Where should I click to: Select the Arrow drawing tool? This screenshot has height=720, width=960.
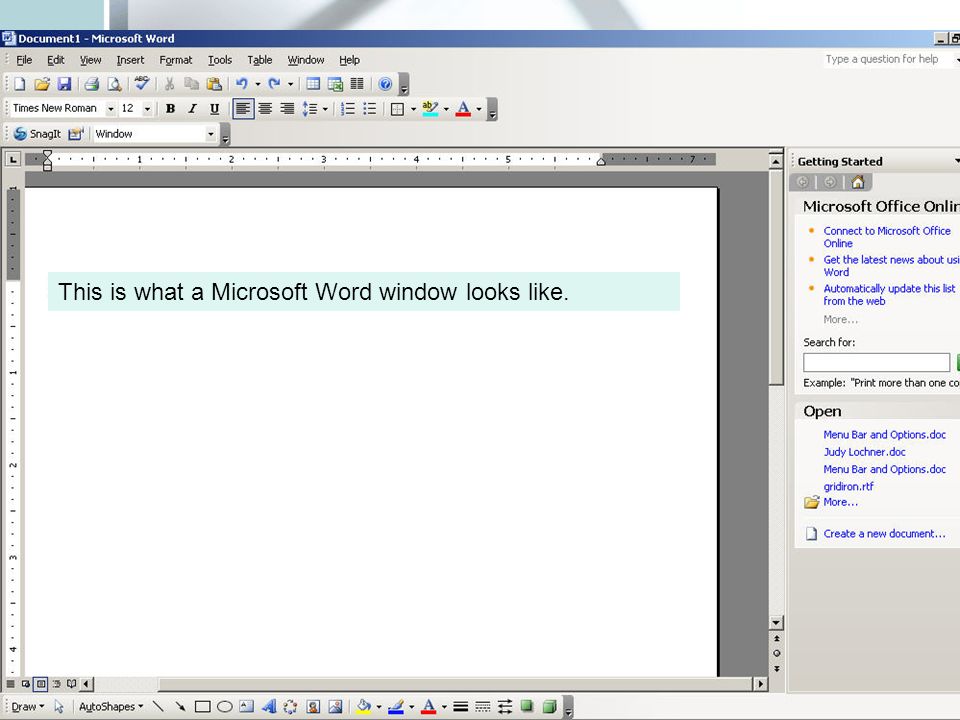pos(180,707)
